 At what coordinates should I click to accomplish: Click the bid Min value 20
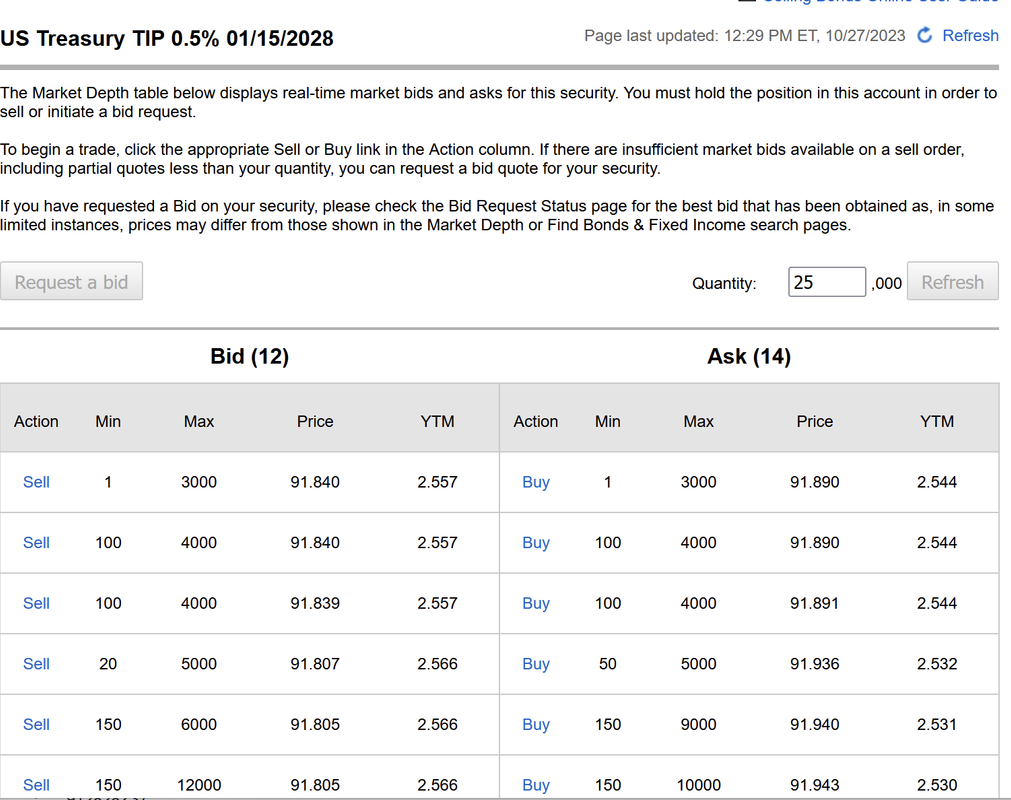(x=108, y=664)
